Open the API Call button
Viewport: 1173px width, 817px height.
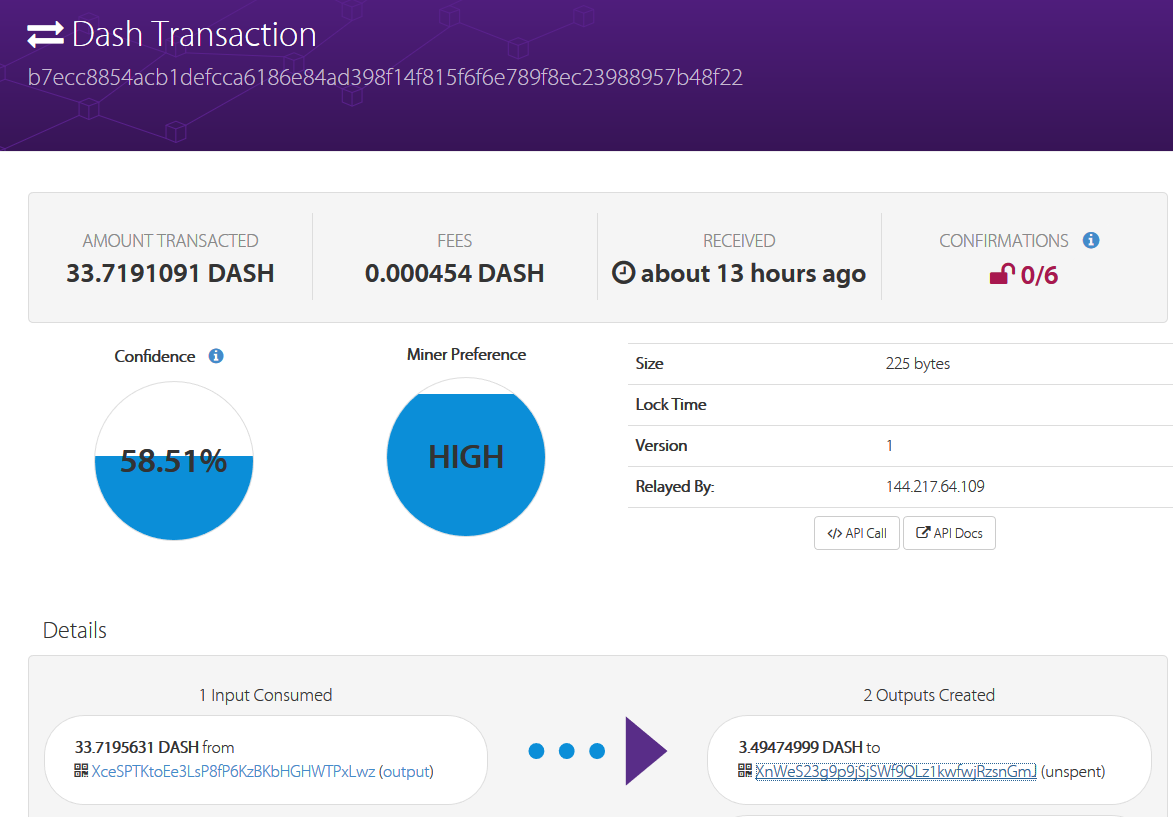point(857,533)
